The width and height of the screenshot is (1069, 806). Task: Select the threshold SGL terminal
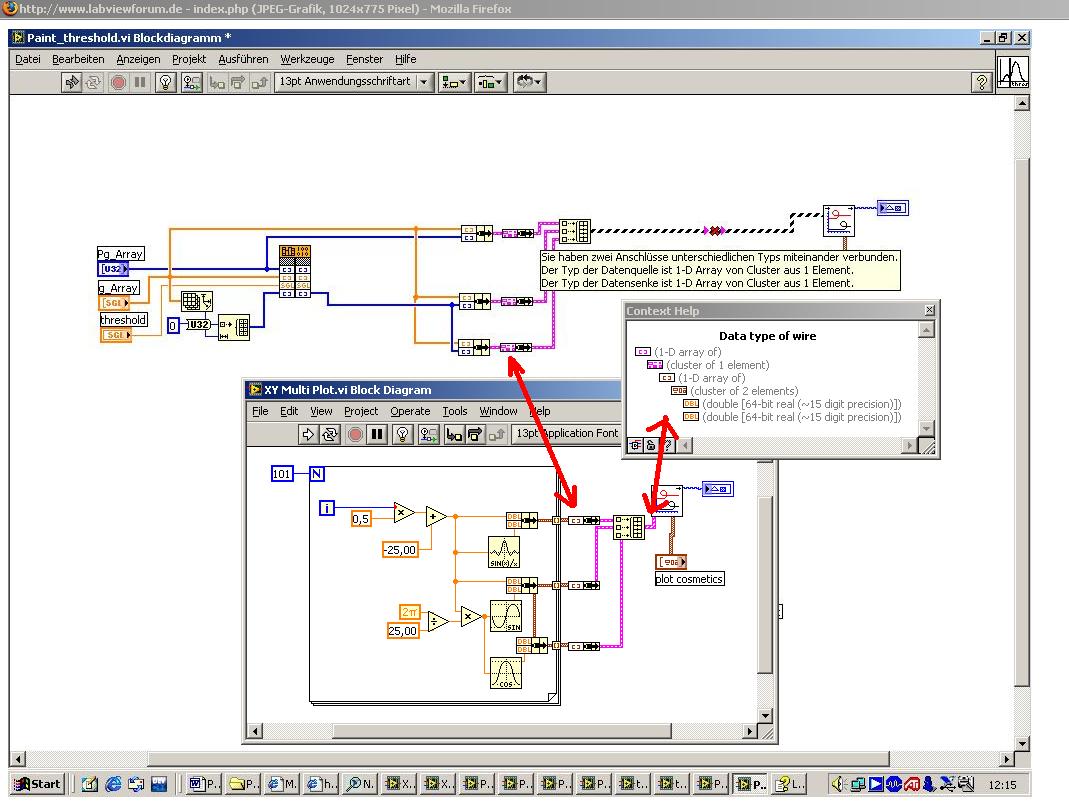point(115,335)
